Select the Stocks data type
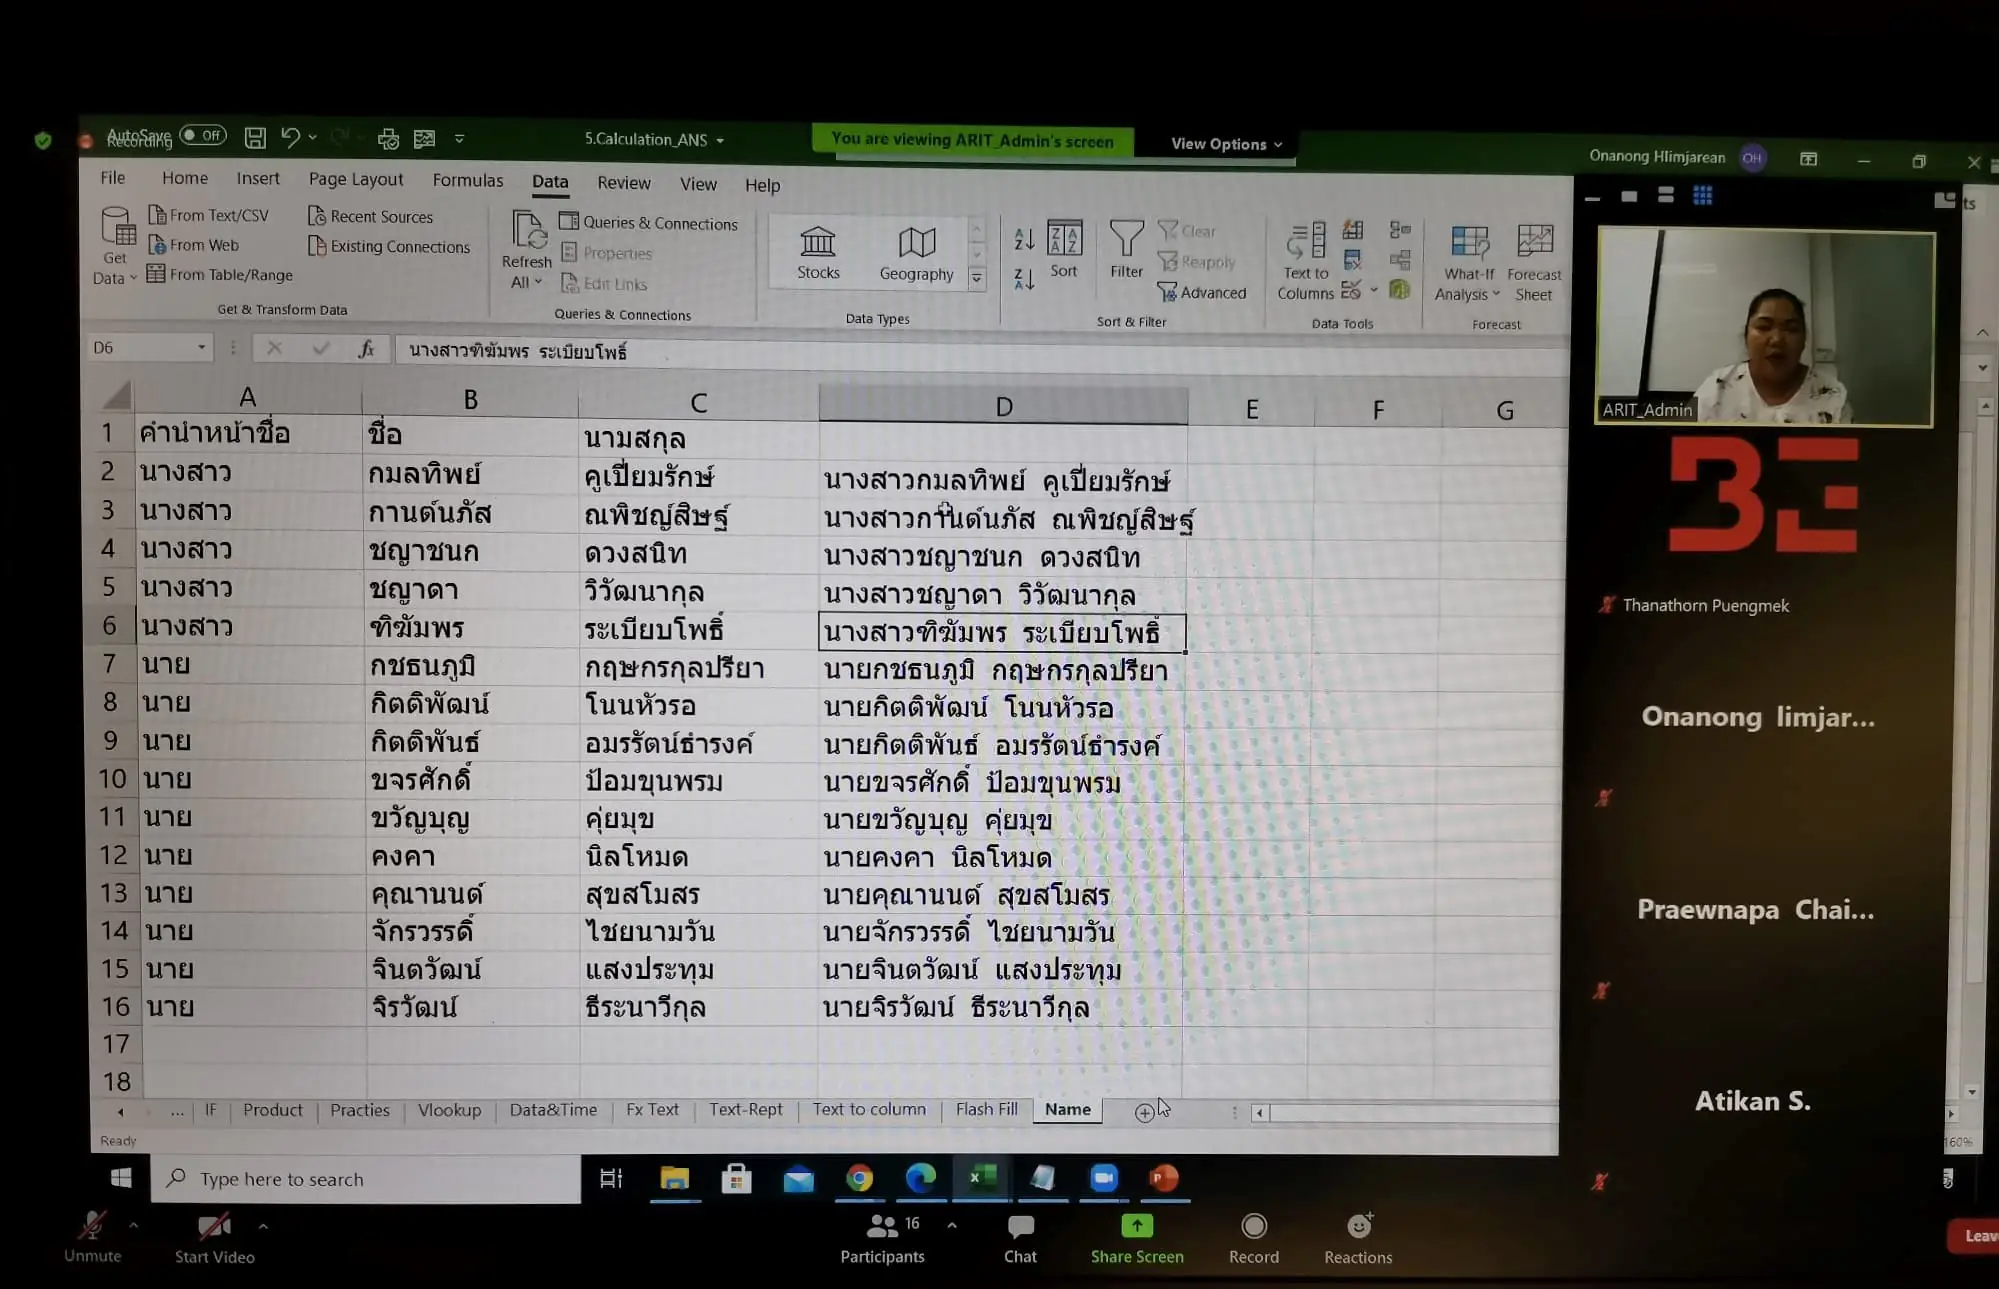 pos(817,250)
